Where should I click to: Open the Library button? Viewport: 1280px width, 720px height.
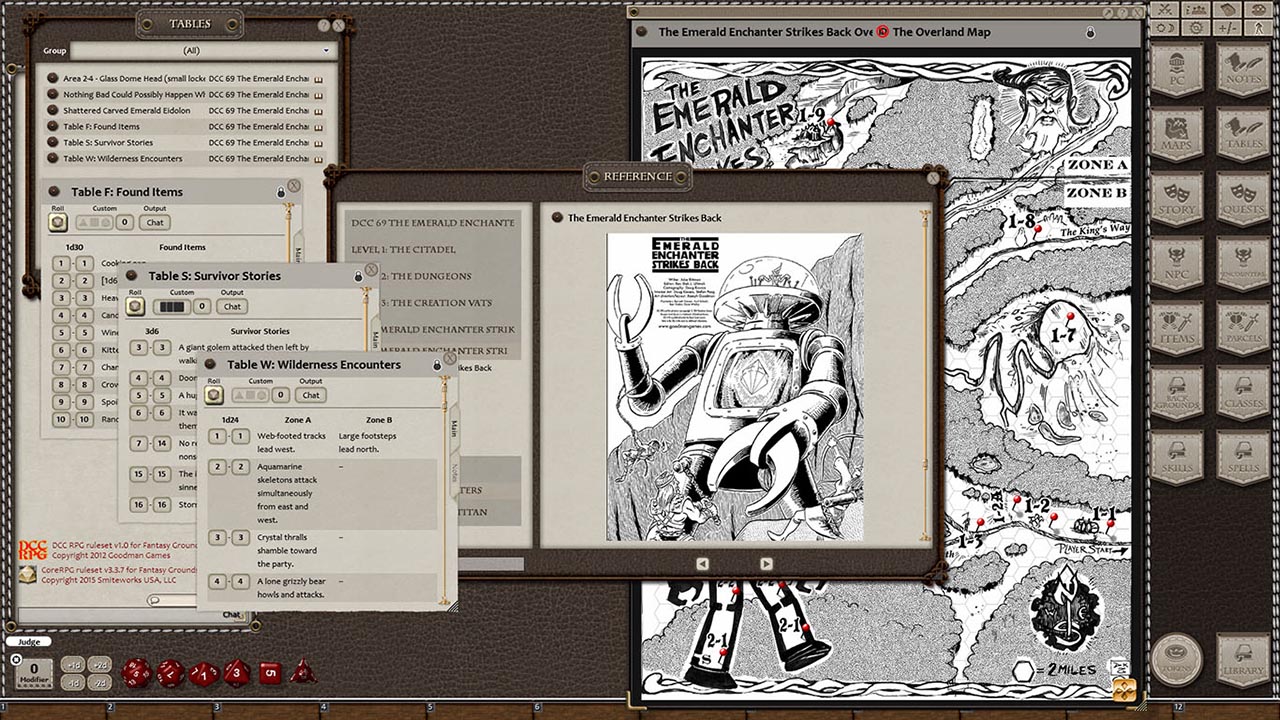pos(1242,659)
